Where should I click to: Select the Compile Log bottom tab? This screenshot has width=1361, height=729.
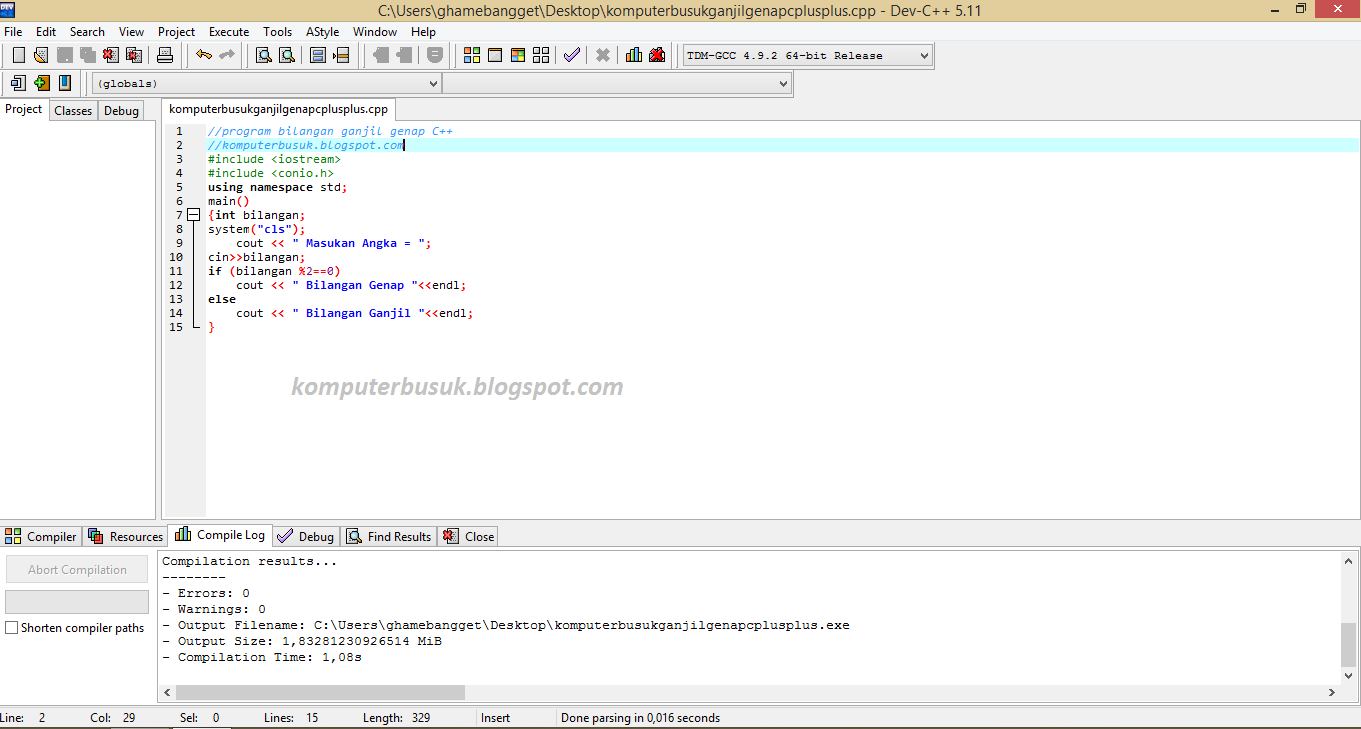coord(220,535)
